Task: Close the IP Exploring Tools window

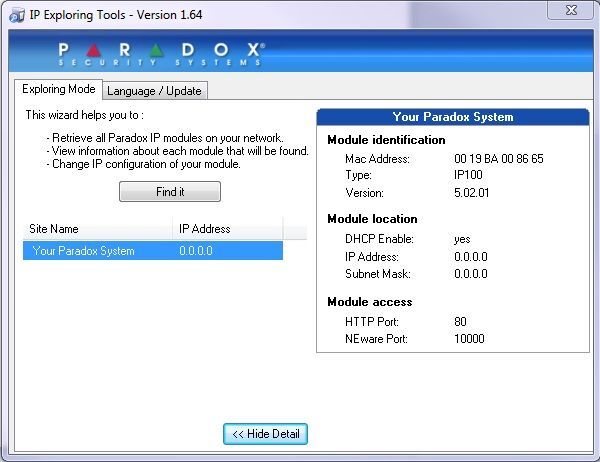Action: tap(569, 11)
